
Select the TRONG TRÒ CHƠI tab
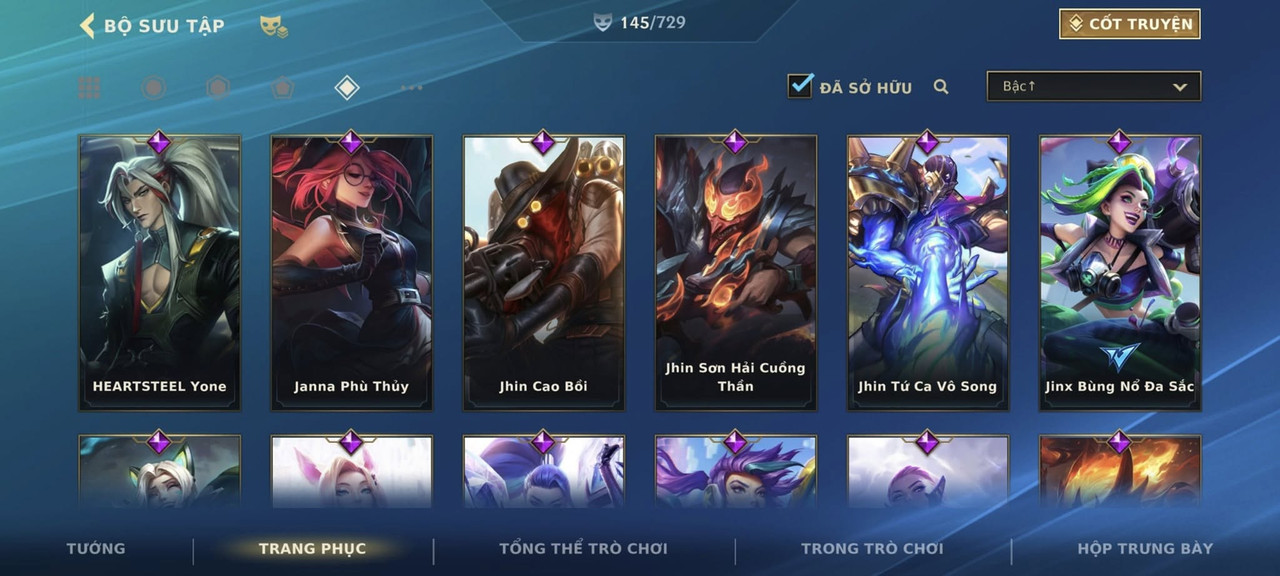point(872,548)
